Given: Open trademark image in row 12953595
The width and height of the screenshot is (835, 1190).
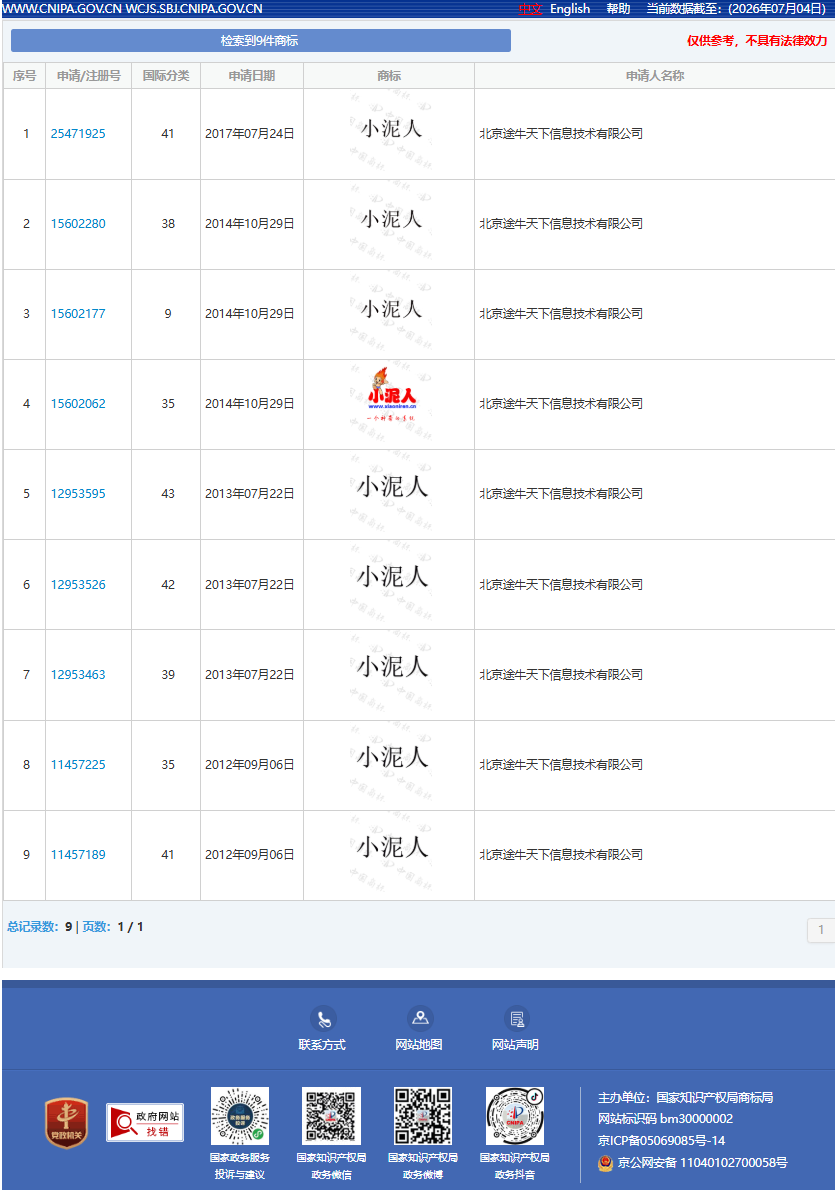Looking at the screenshot, I should (392, 493).
